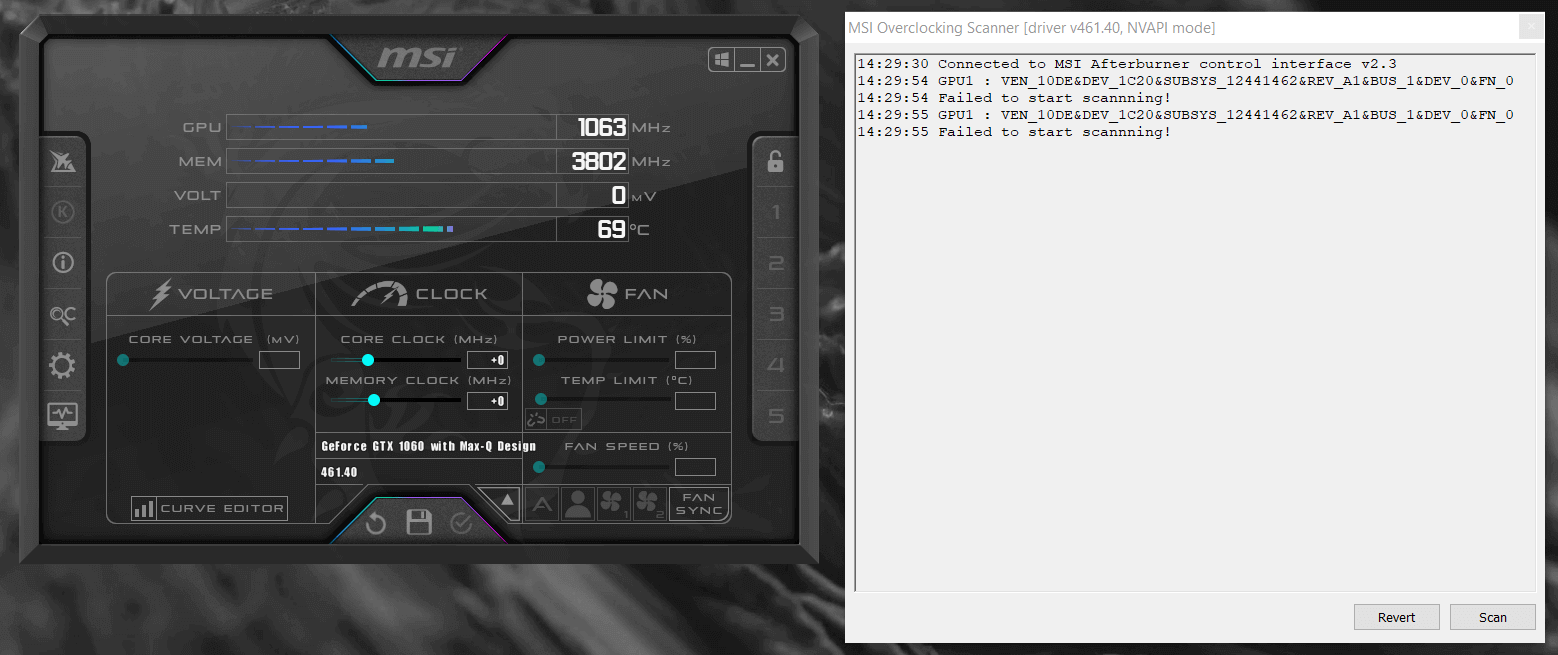The height and width of the screenshot is (655, 1558).
Task: Close the MSI Afterburner window
Action: tap(773, 60)
